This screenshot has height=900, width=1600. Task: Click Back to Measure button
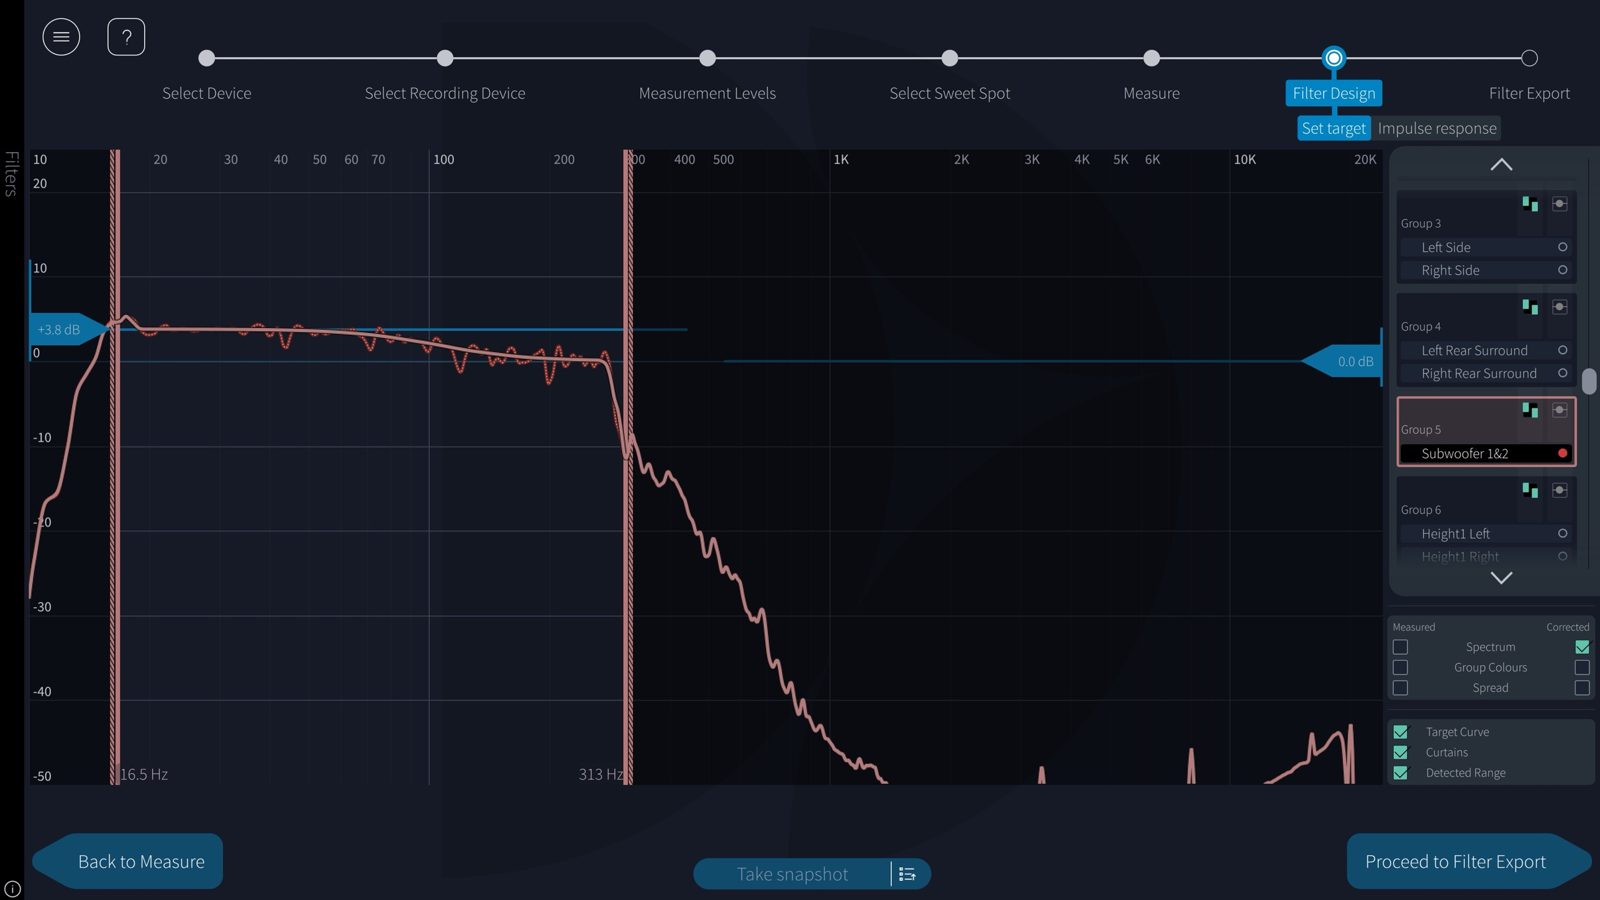click(127, 861)
